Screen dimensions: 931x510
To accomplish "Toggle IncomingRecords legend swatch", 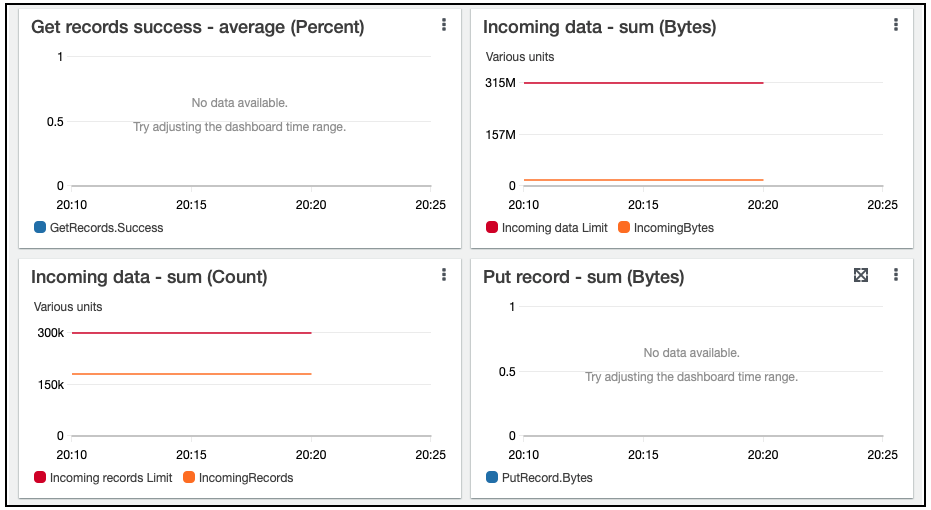I will (x=189, y=478).
